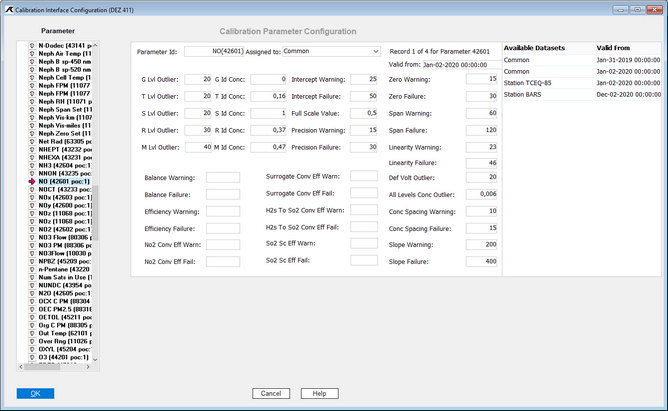
Task: Click the Linearity Warning field
Action: pos(481,147)
